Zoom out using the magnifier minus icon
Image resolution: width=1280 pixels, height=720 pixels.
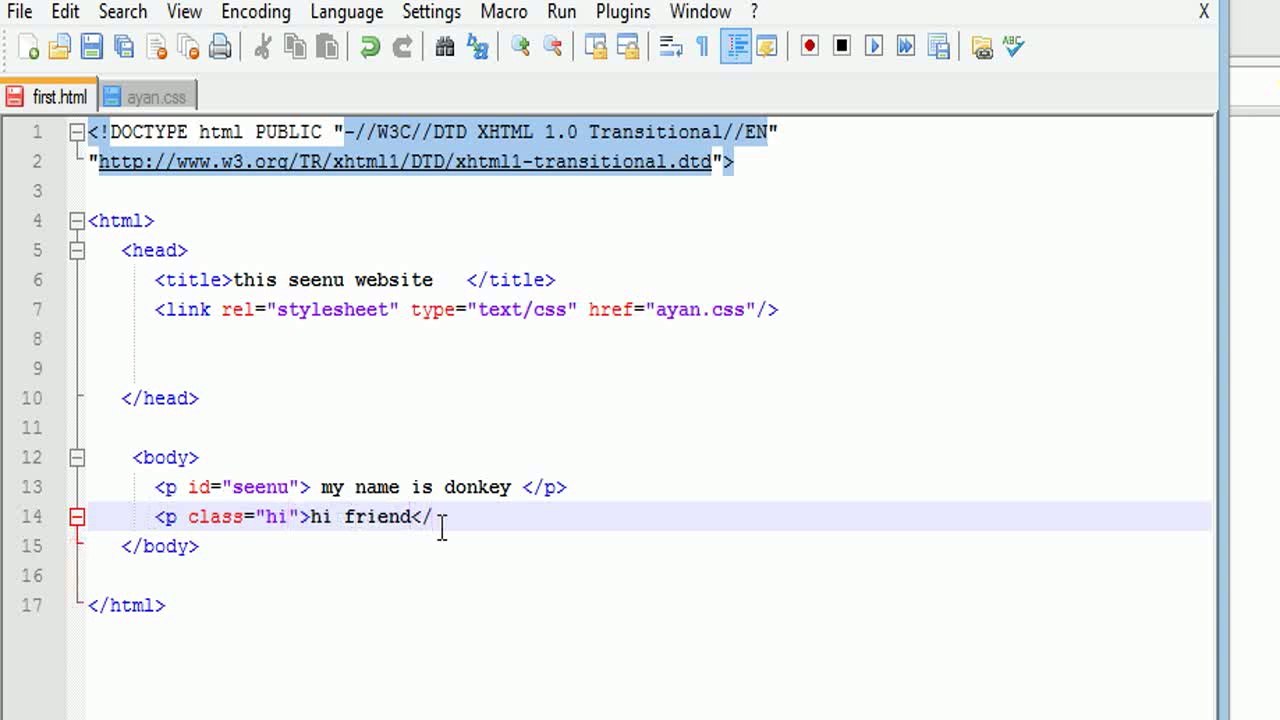[552, 47]
